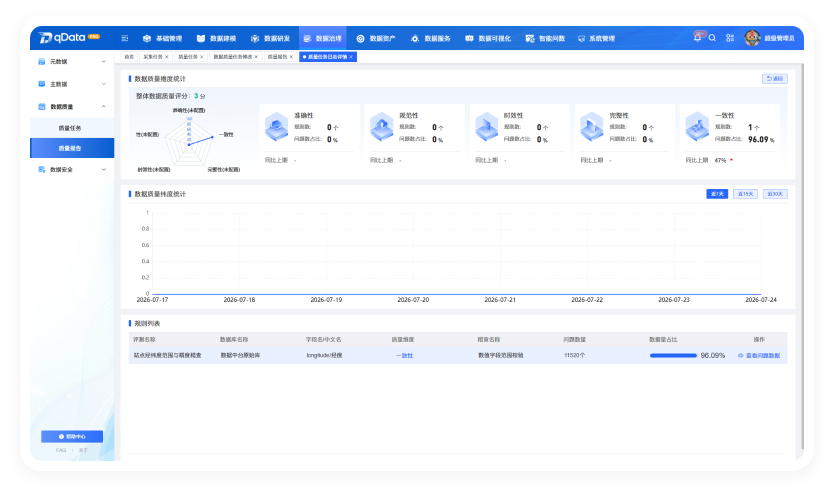Screen dimensions: 834x495
Task: Open the layout grid icon in header
Action: tap(730, 38)
